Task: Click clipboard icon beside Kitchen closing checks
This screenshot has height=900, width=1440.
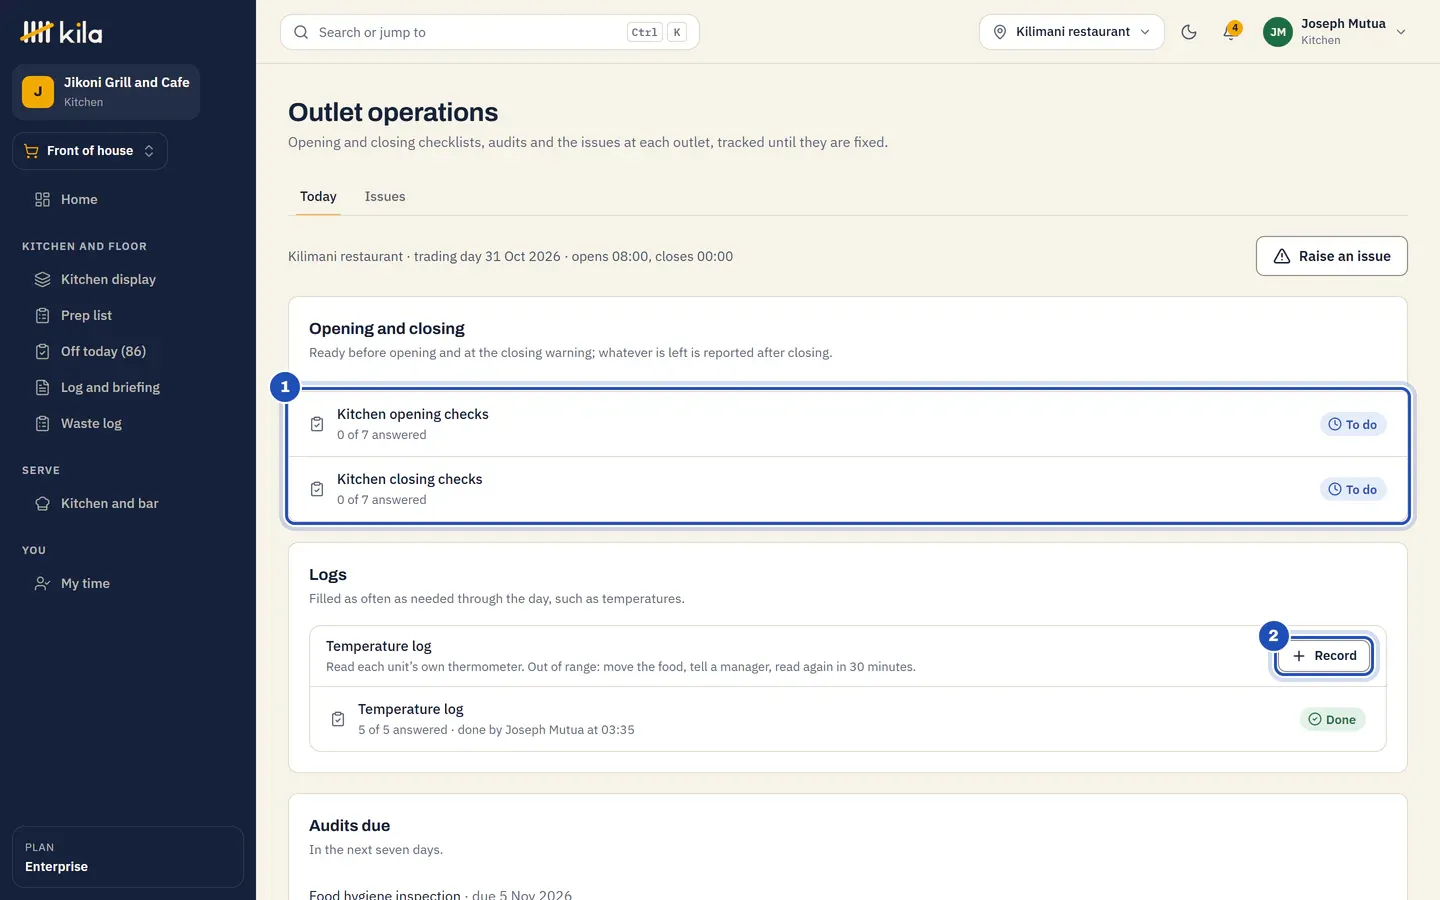Action: click(x=317, y=489)
